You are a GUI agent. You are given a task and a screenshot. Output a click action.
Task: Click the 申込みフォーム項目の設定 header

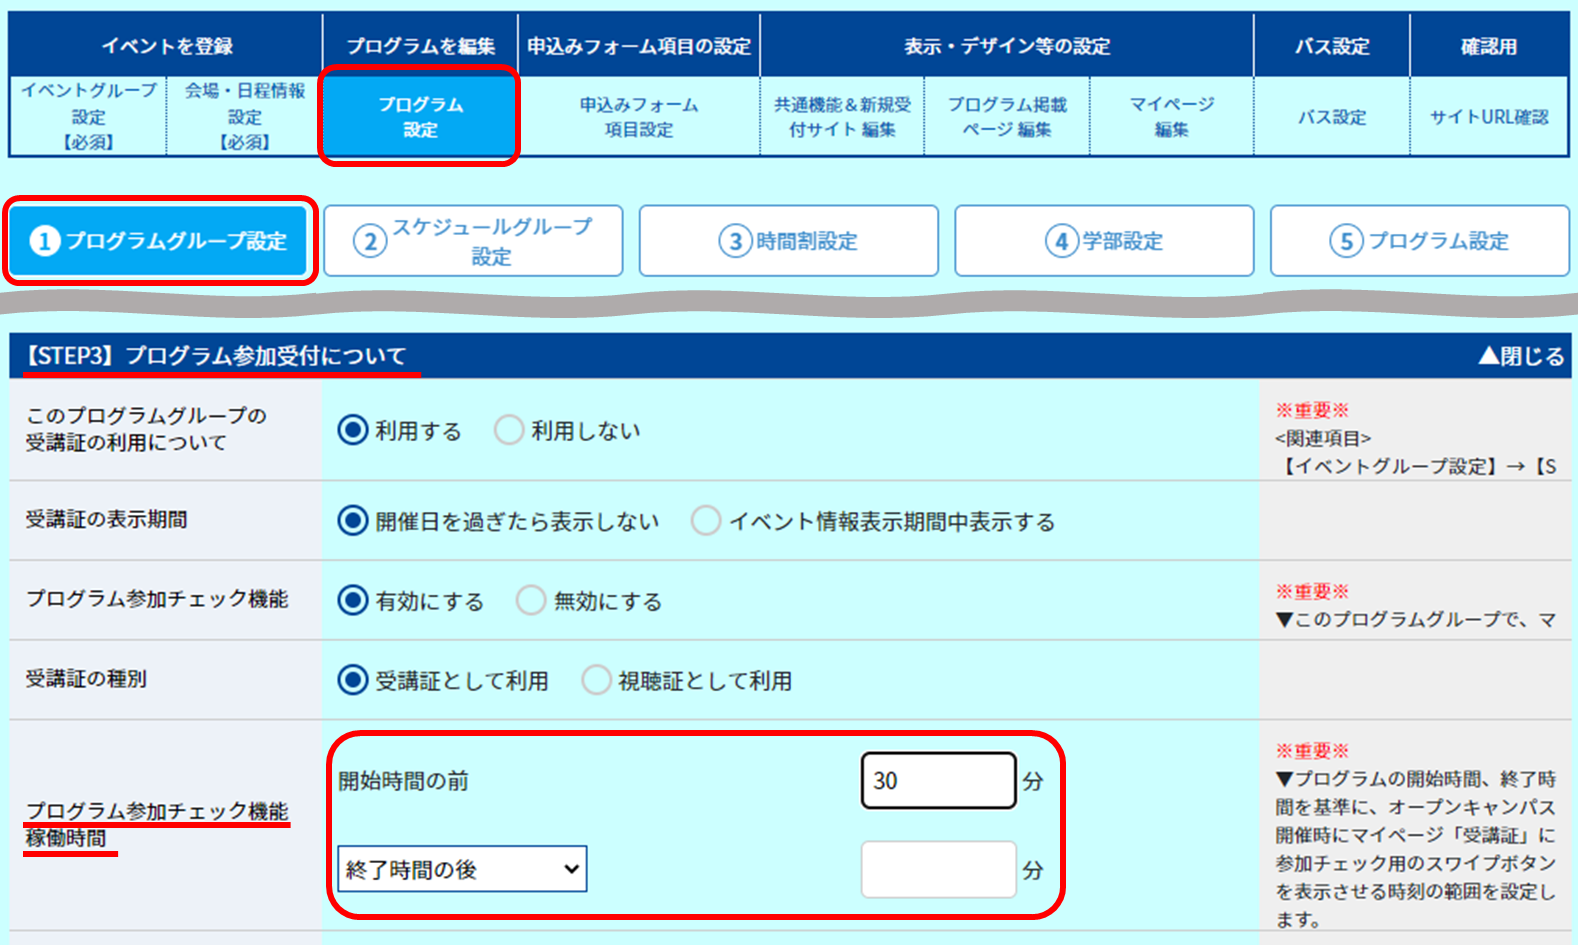[639, 46]
